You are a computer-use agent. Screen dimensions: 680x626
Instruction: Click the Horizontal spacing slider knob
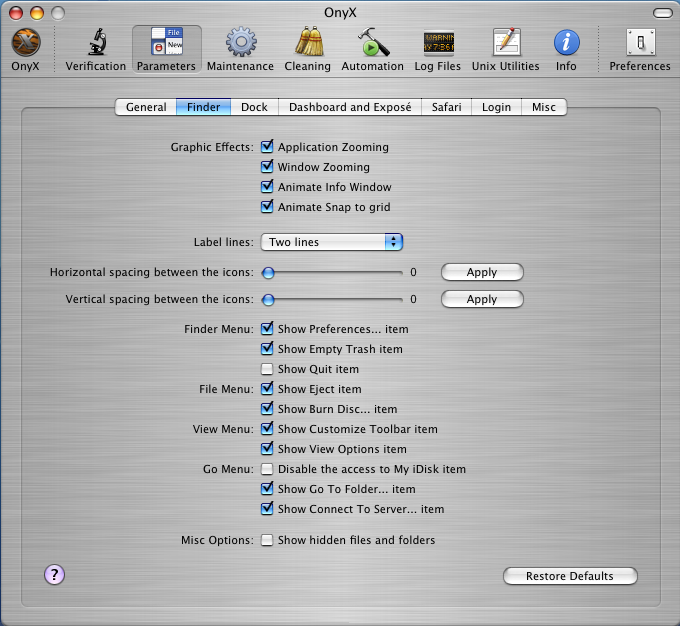[268, 272]
